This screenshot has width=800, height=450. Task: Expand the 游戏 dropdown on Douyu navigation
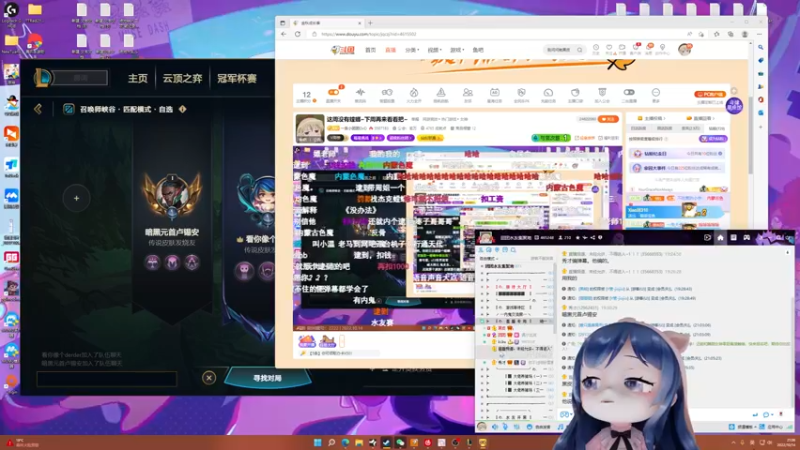click(457, 50)
